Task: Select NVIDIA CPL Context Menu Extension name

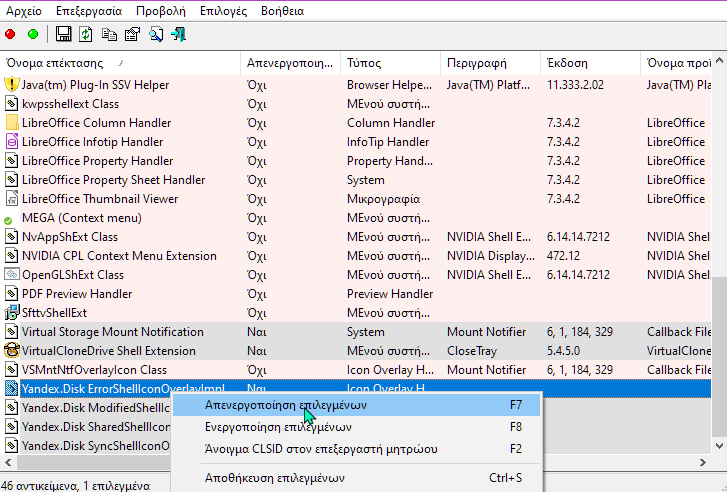Action: pyautogui.click(x=119, y=256)
